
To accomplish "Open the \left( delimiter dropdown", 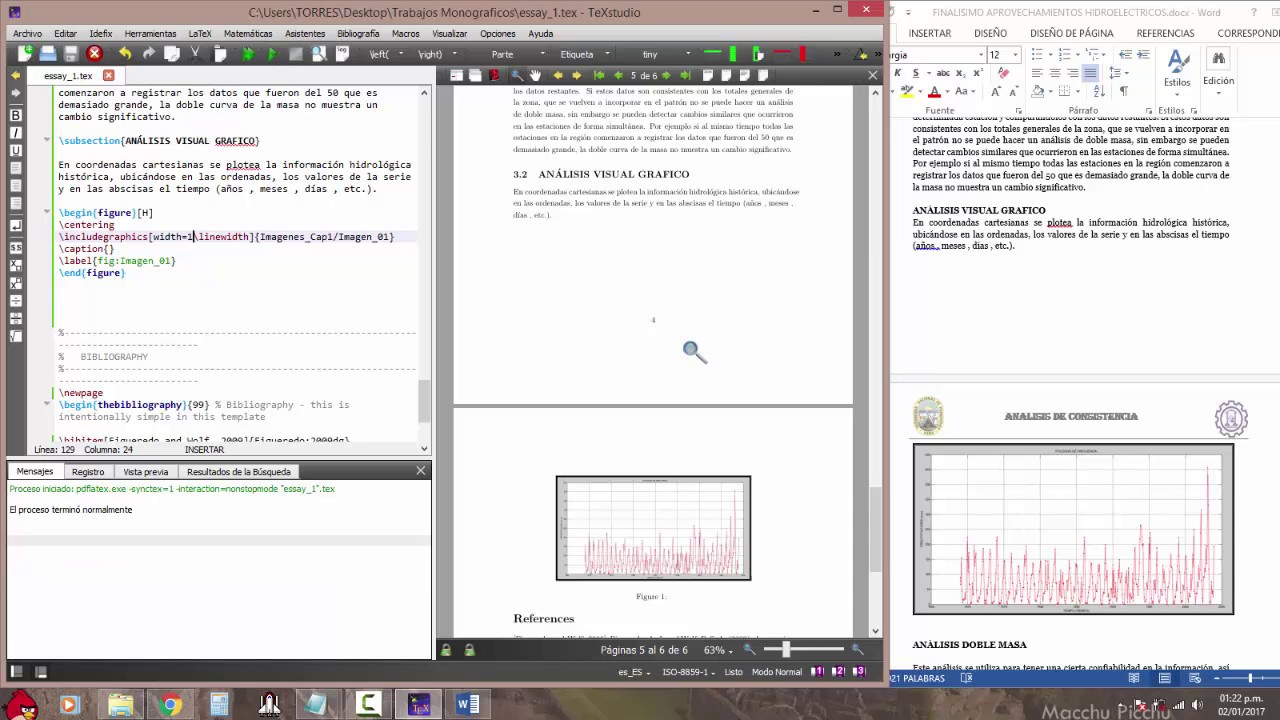I will point(401,54).
